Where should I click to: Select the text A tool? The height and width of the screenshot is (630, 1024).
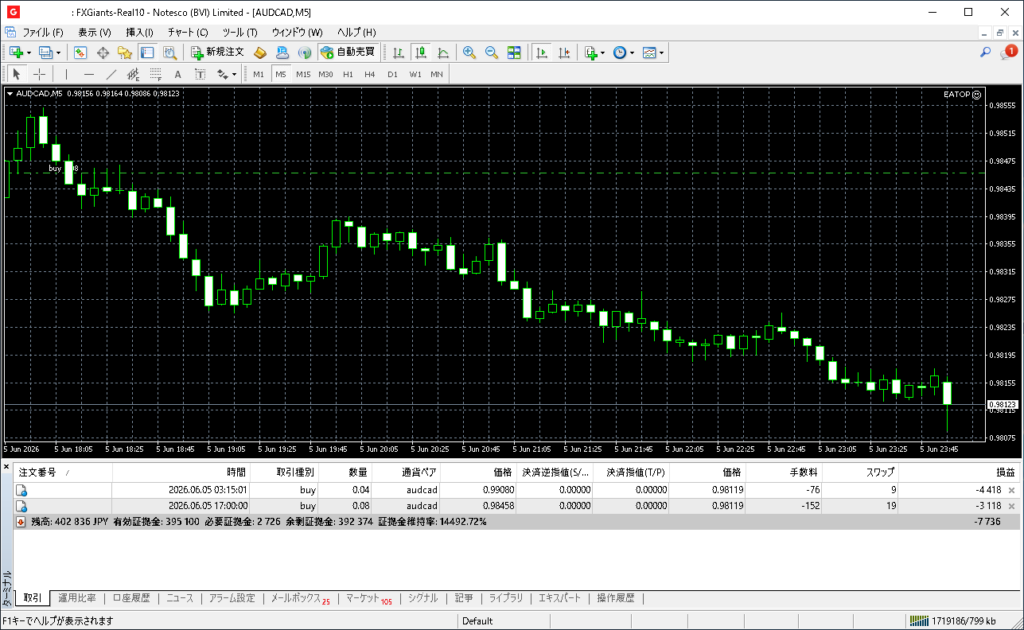(x=178, y=74)
